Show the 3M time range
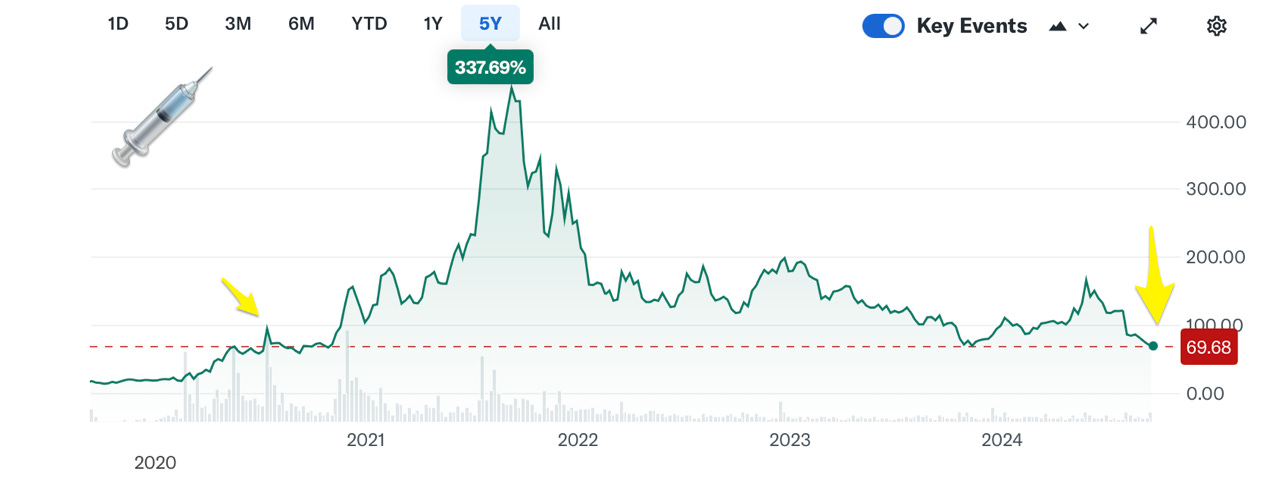The image size is (1270, 478). coord(238,24)
